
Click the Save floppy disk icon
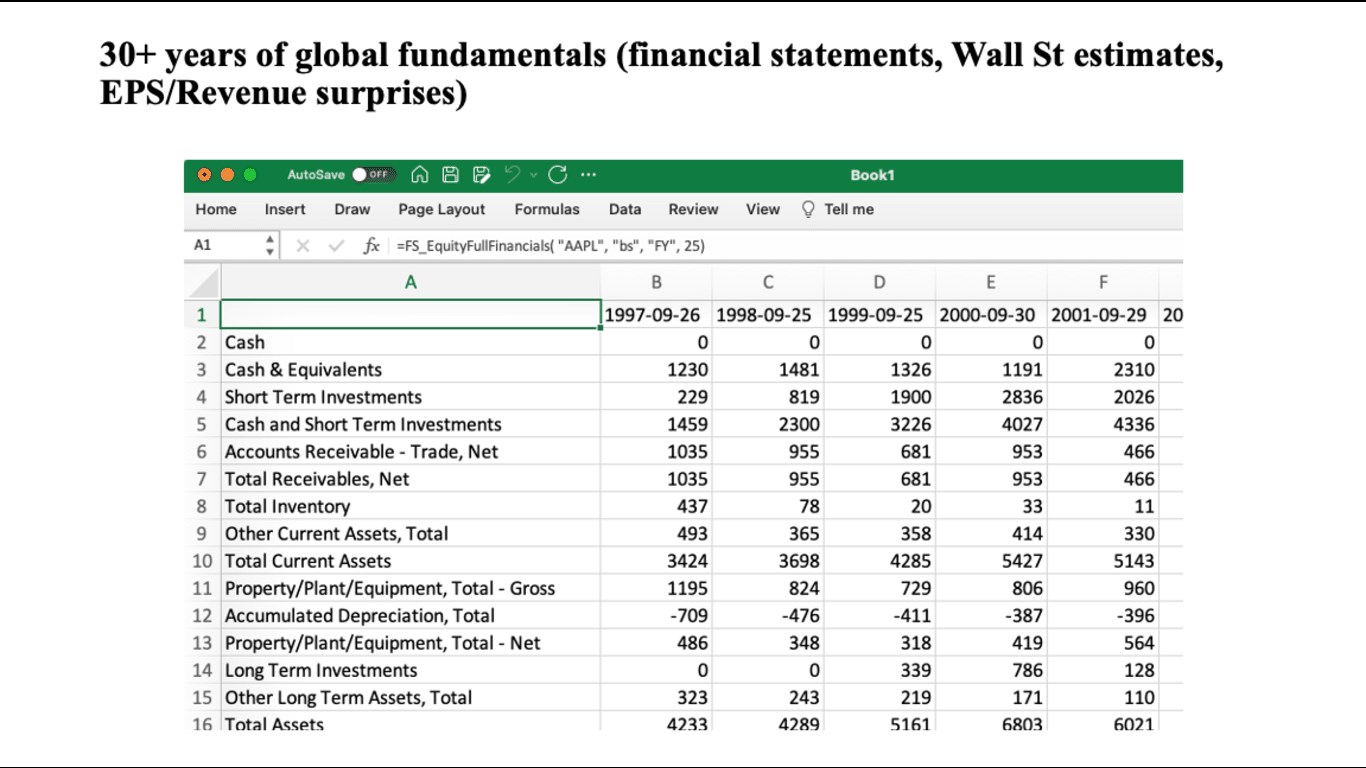(x=451, y=175)
